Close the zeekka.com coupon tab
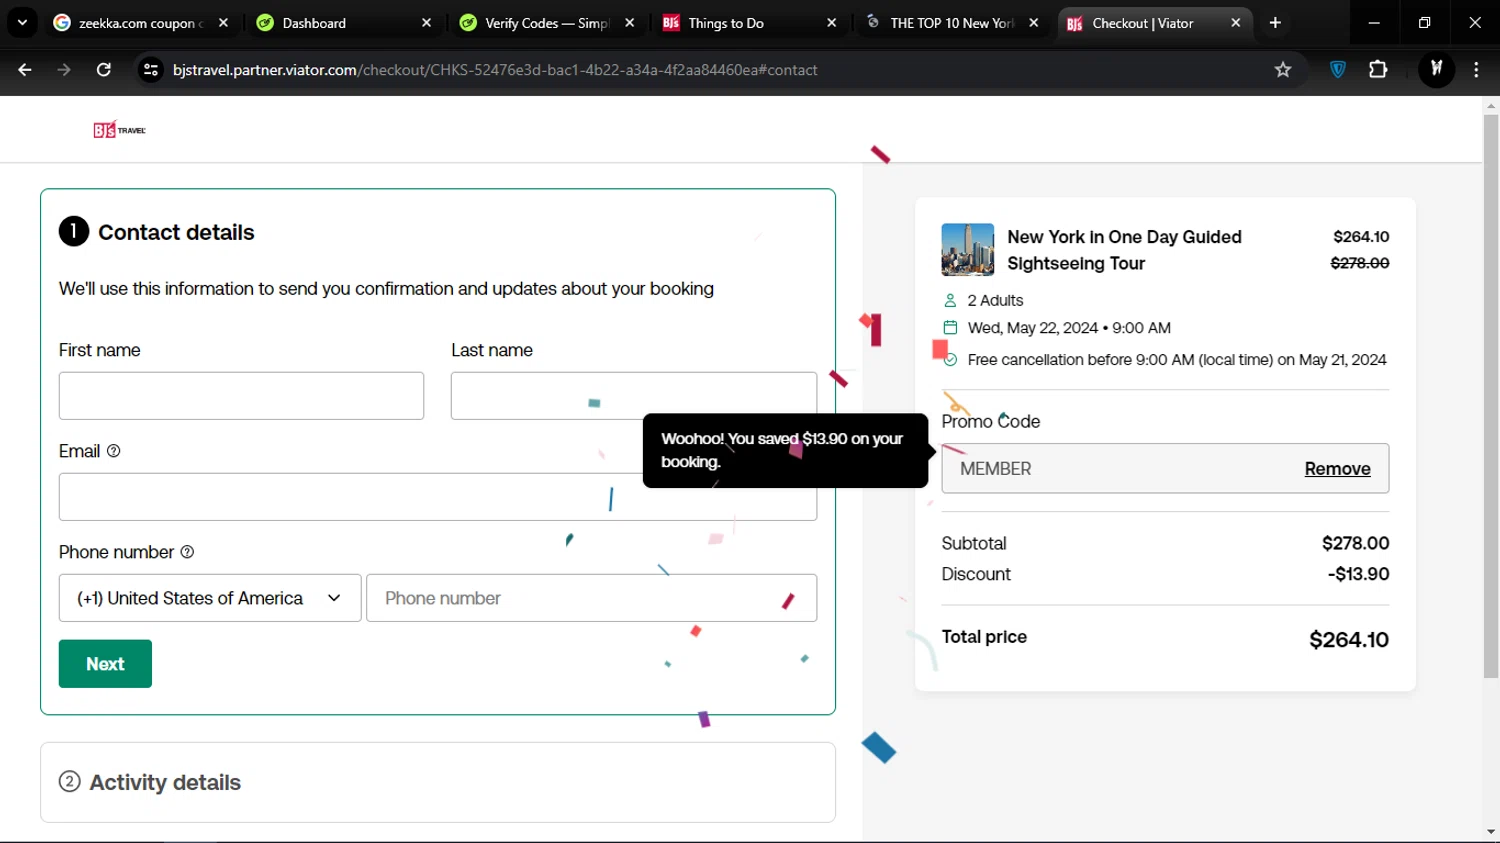This screenshot has height=843, width=1500. [x=223, y=23]
